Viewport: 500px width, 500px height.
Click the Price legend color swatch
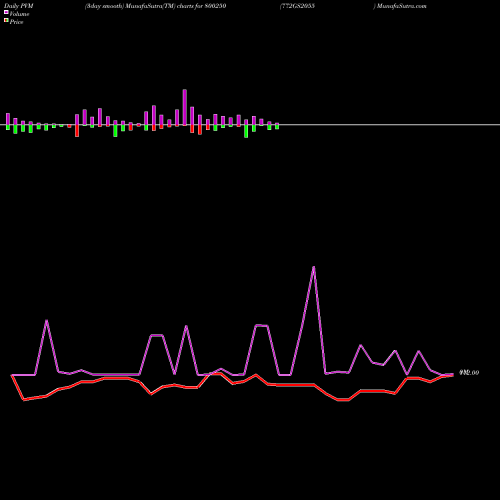6,21
